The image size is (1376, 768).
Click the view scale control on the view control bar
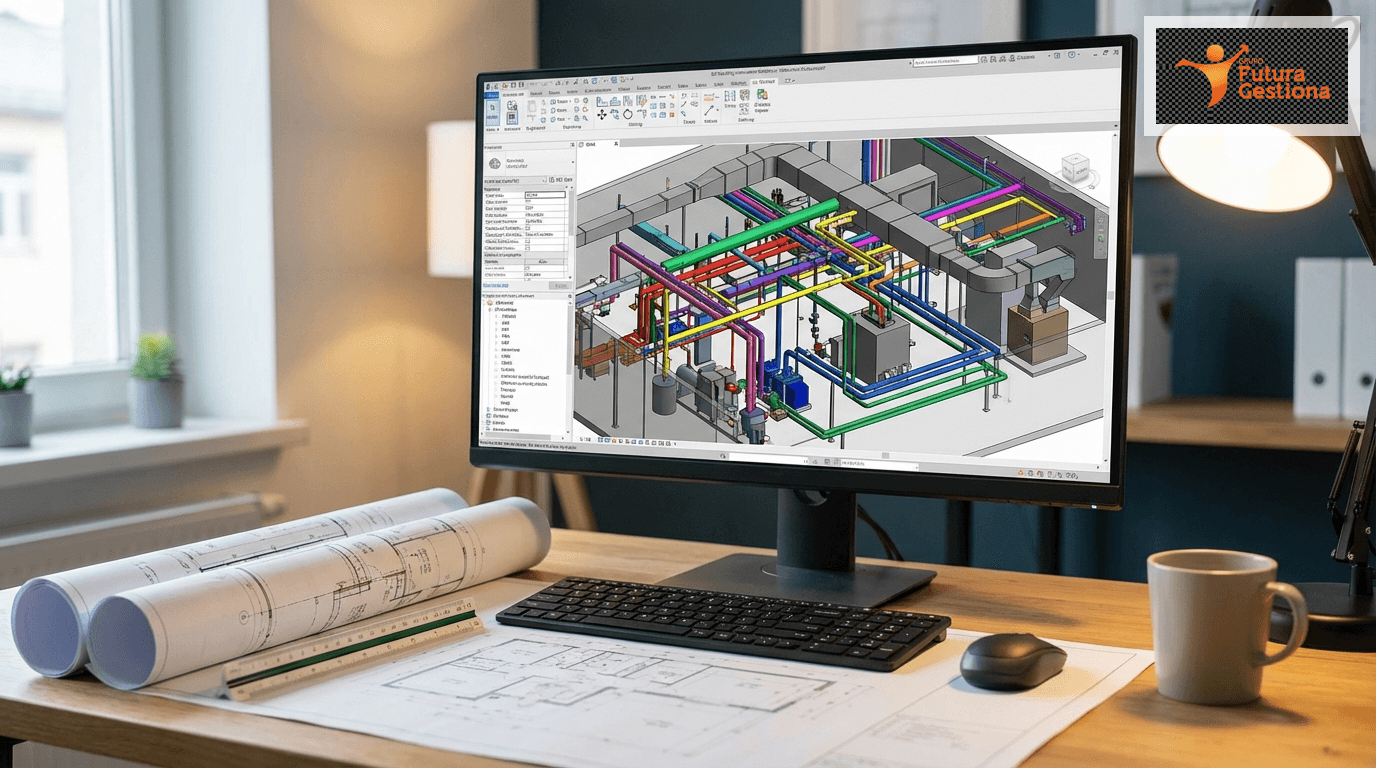tap(585, 440)
